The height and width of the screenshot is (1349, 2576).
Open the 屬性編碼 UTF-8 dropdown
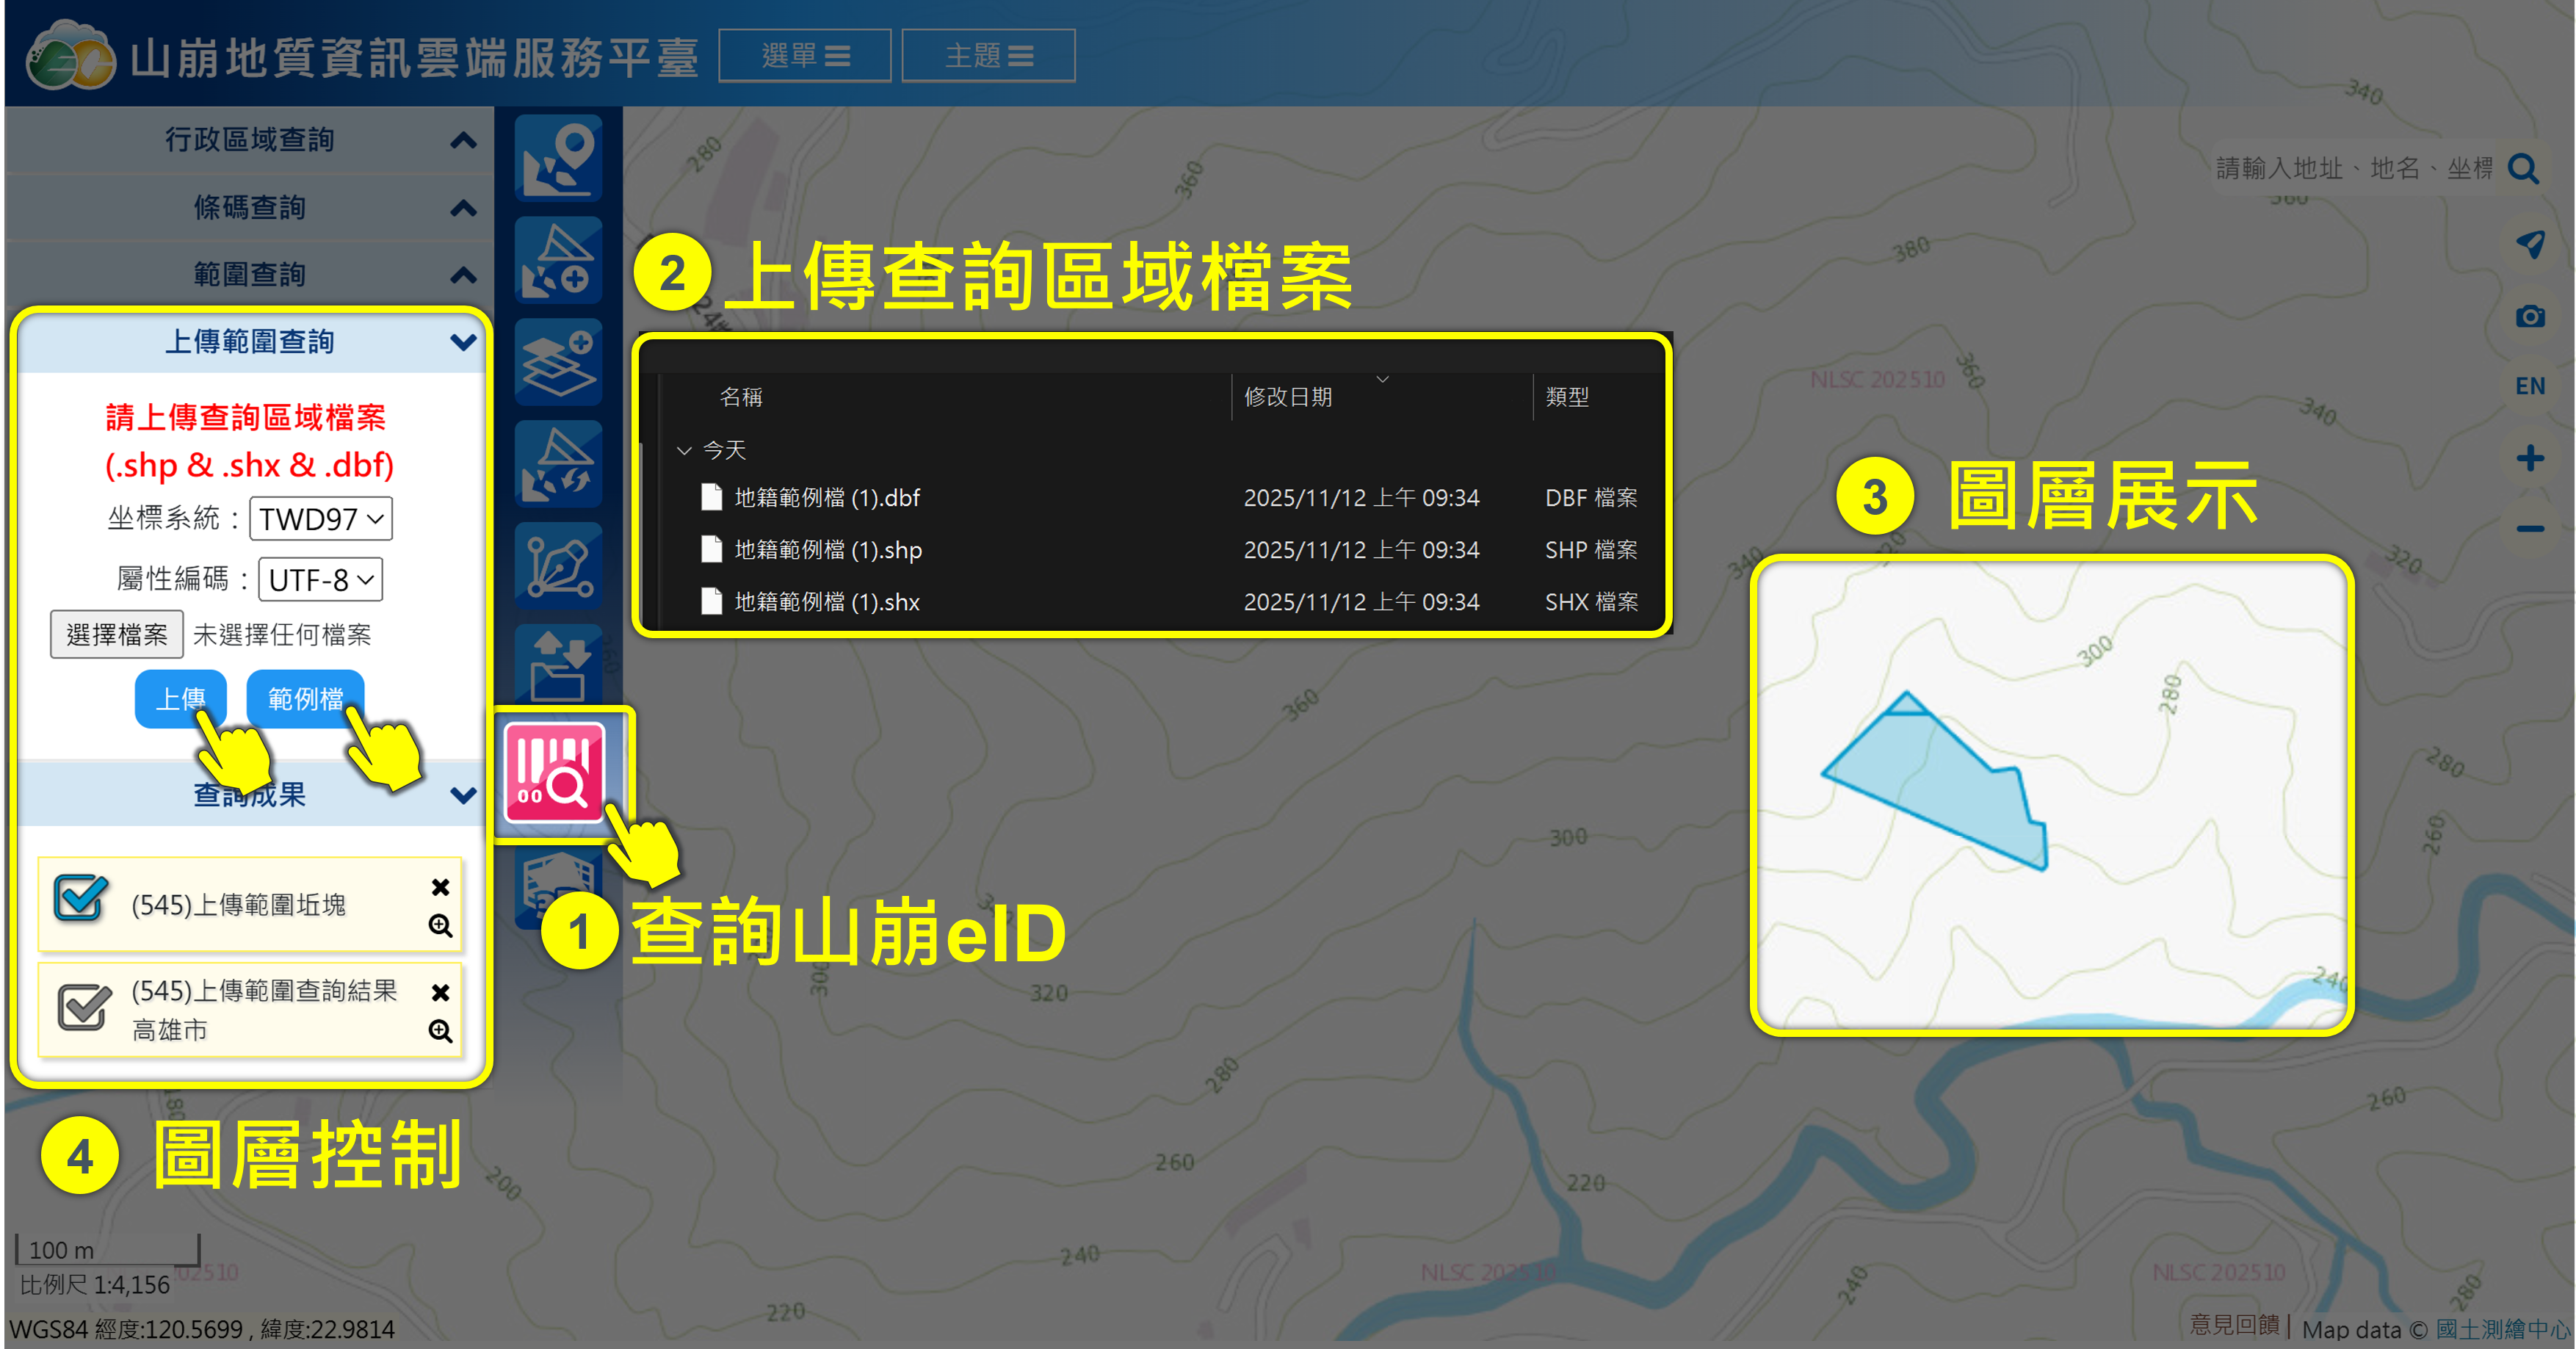(x=320, y=580)
